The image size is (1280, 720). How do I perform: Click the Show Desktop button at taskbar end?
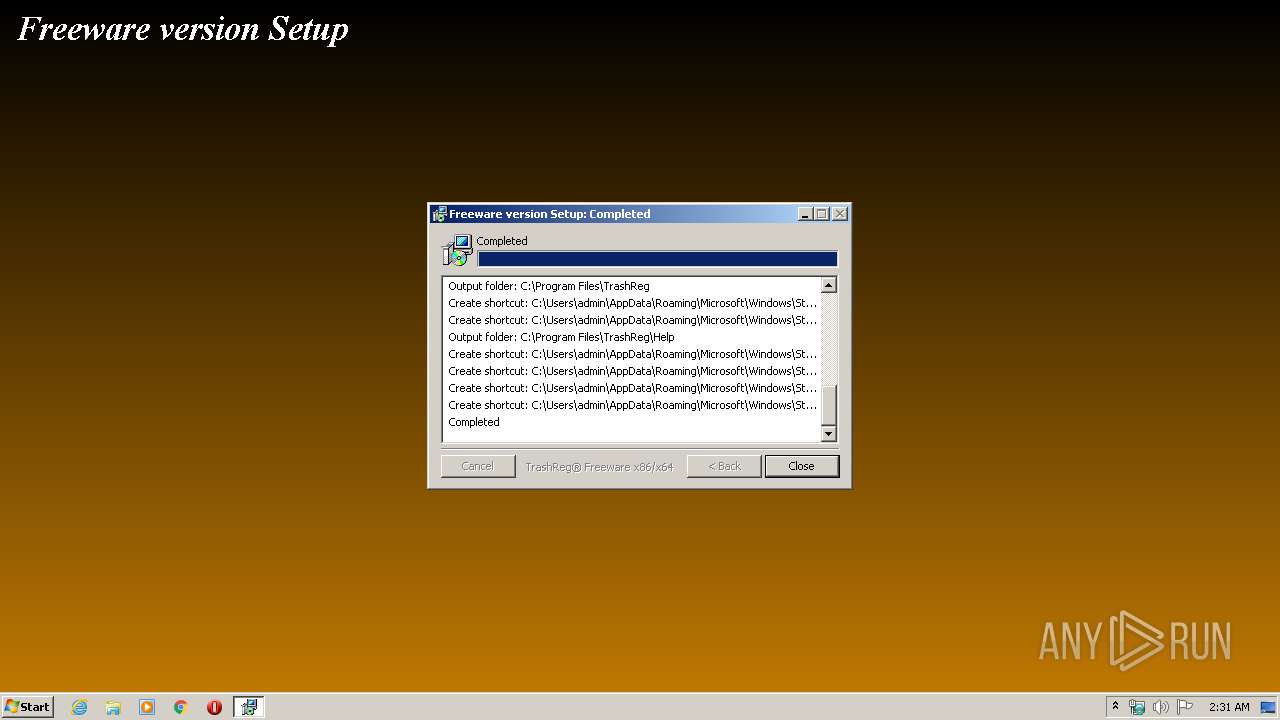pyautogui.click(x=1270, y=707)
